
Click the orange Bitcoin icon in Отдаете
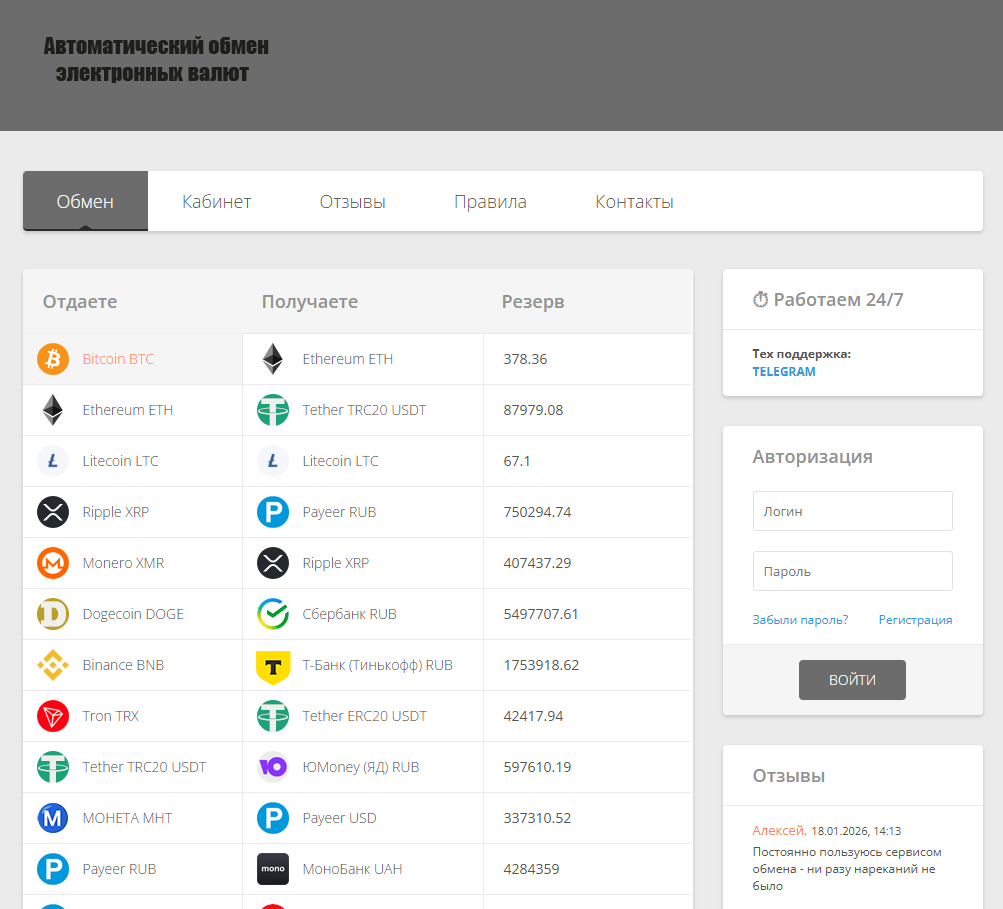click(x=53, y=359)
